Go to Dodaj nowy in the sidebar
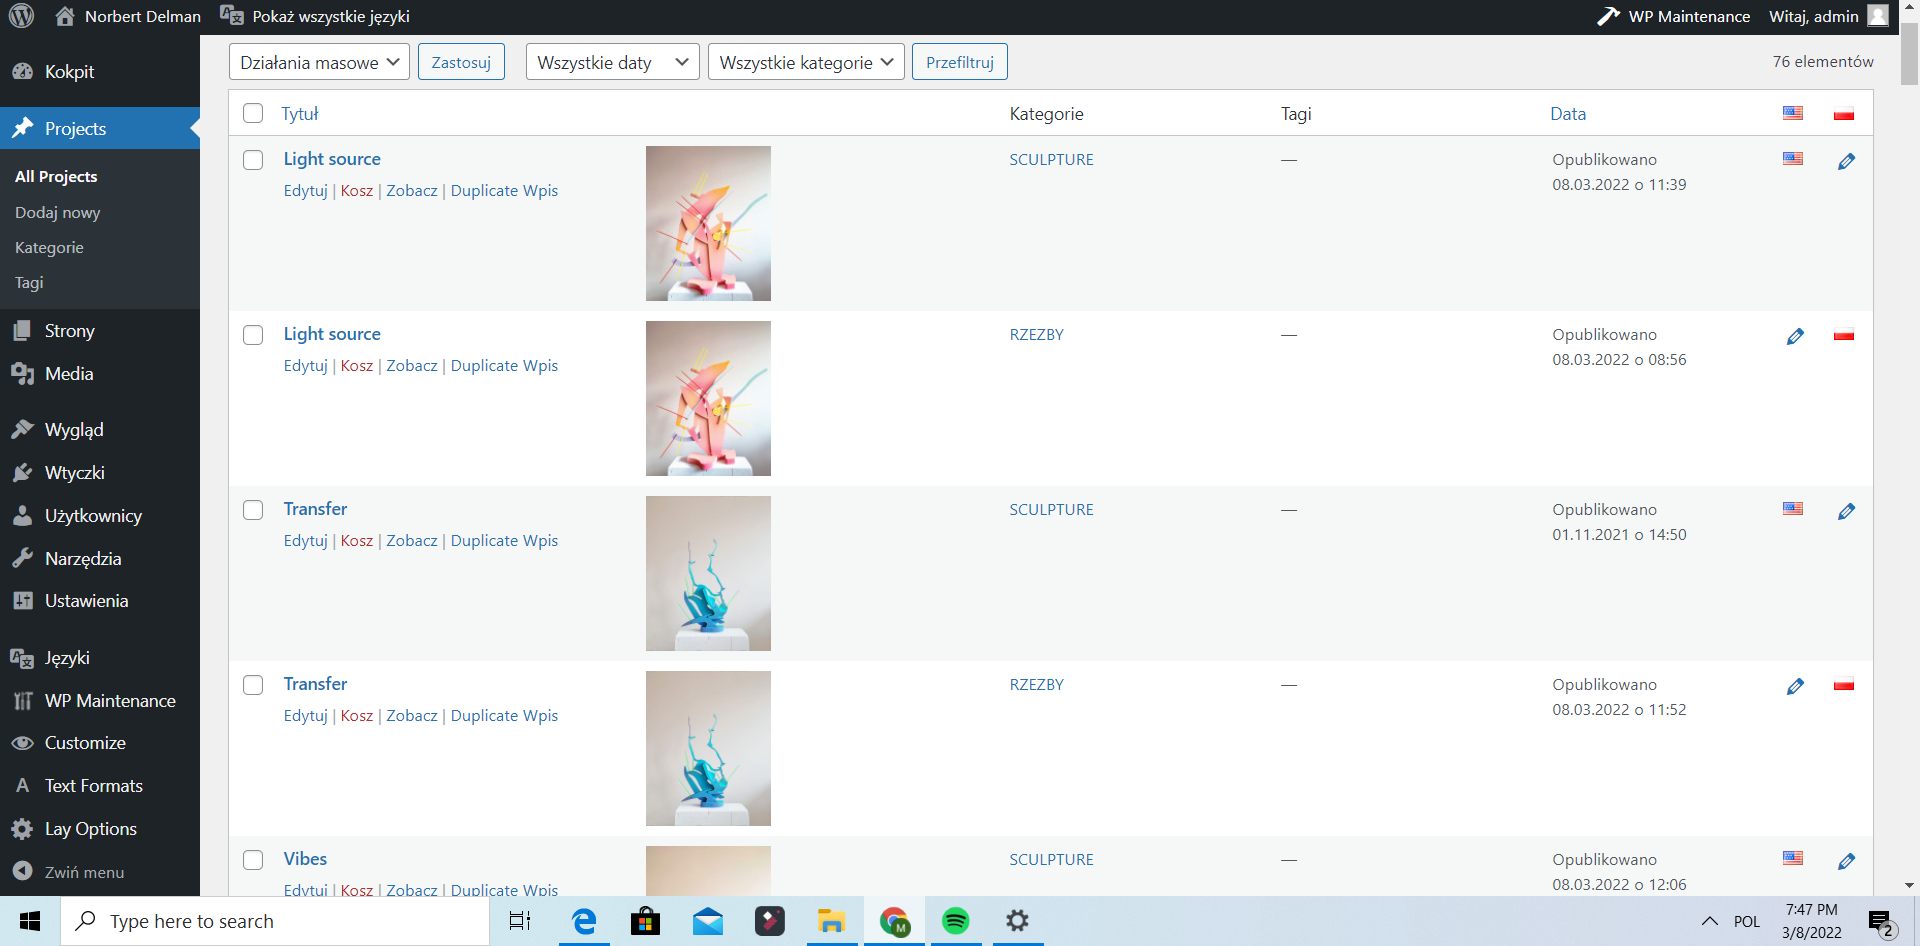1920x946 pixels. (57, 212)
